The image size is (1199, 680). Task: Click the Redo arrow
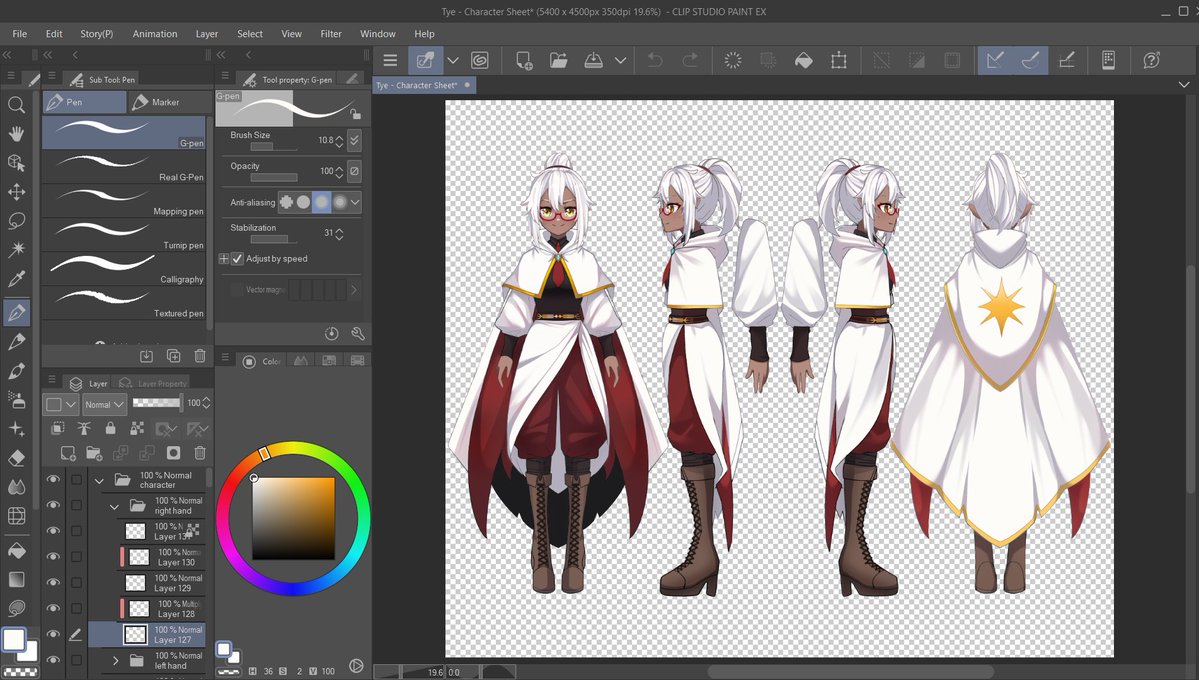(x=690, y=60)
